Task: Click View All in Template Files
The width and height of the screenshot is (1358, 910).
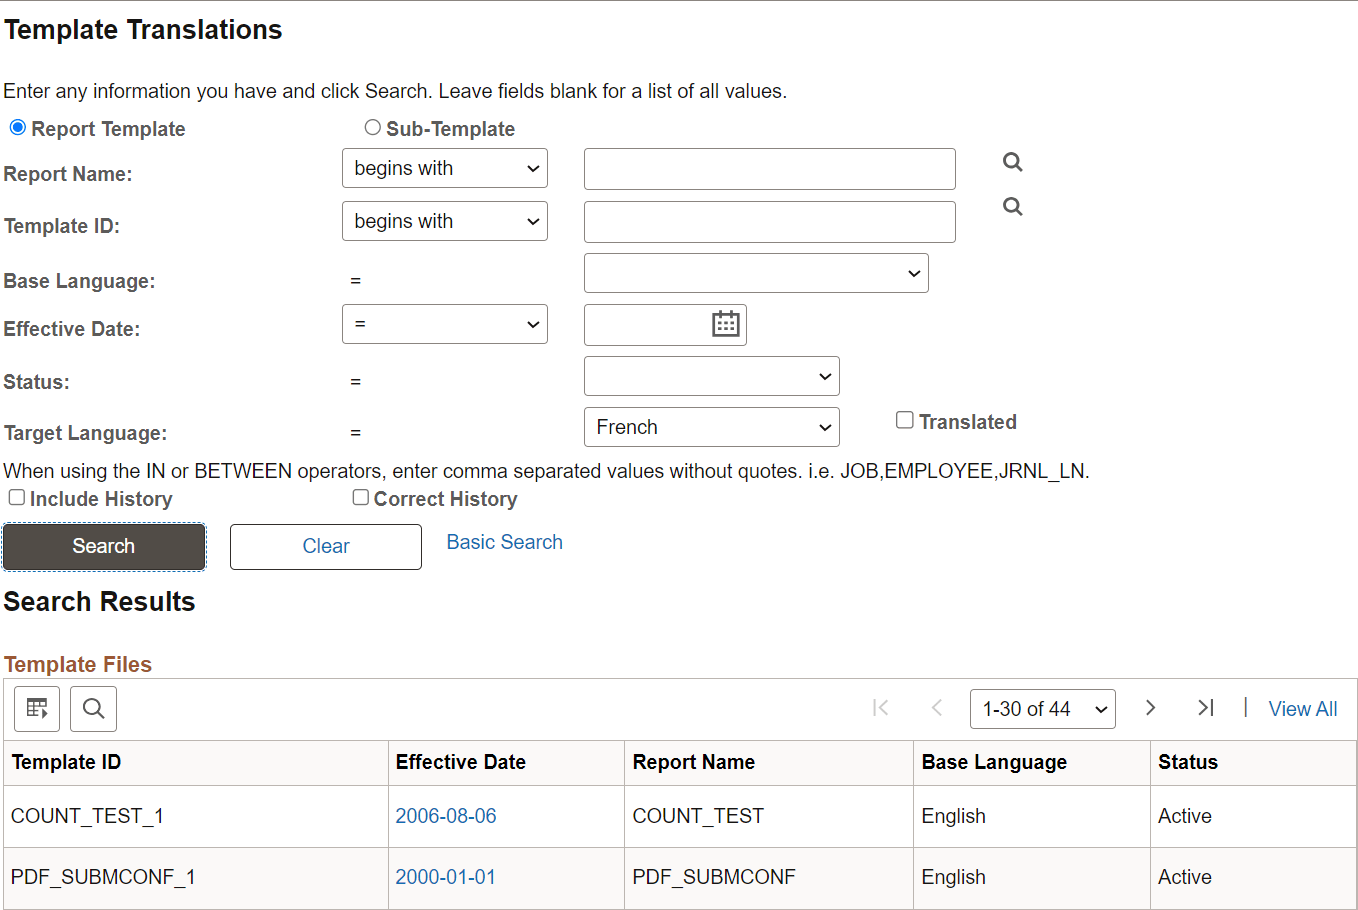Action: click(1302, 708)
